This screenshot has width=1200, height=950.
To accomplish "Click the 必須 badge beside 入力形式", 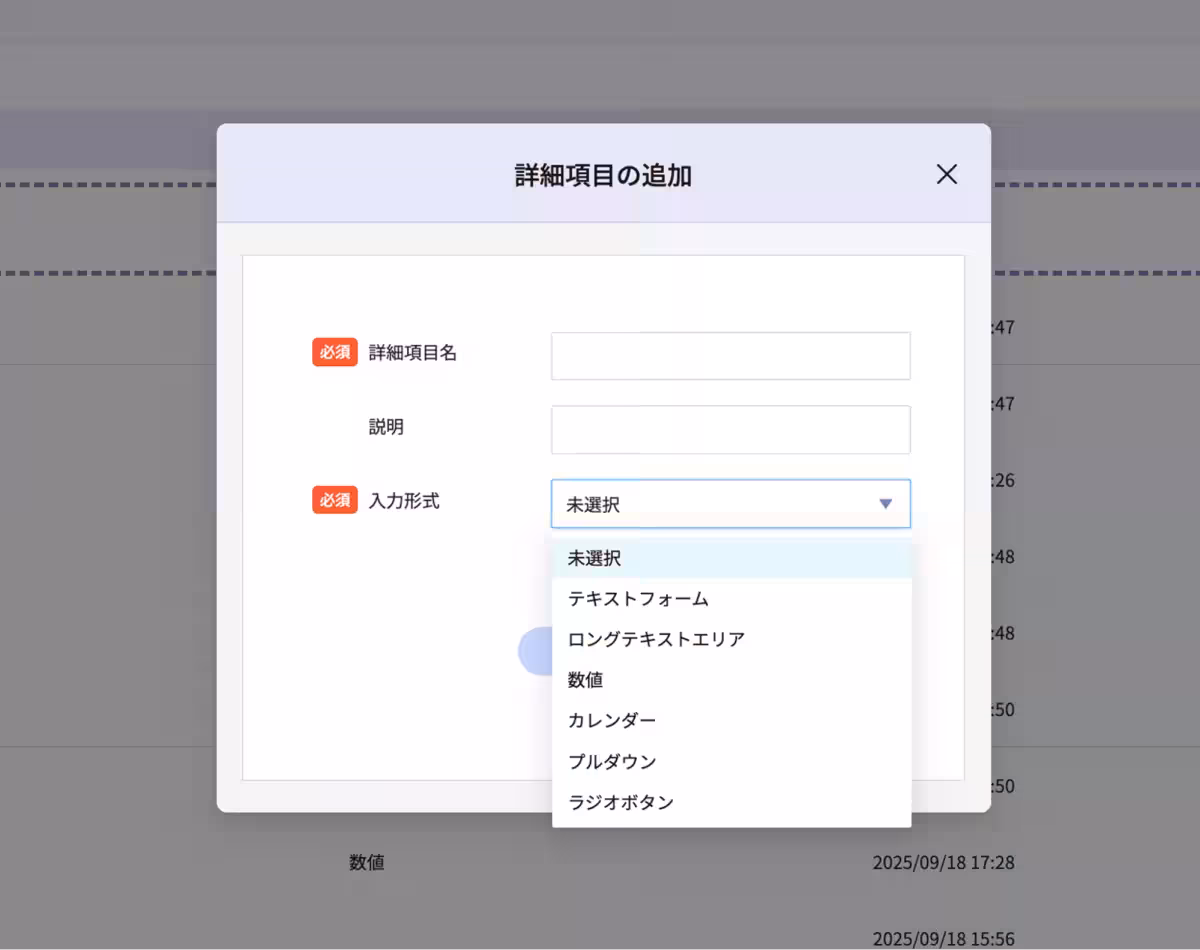I will tap(334, 500).
